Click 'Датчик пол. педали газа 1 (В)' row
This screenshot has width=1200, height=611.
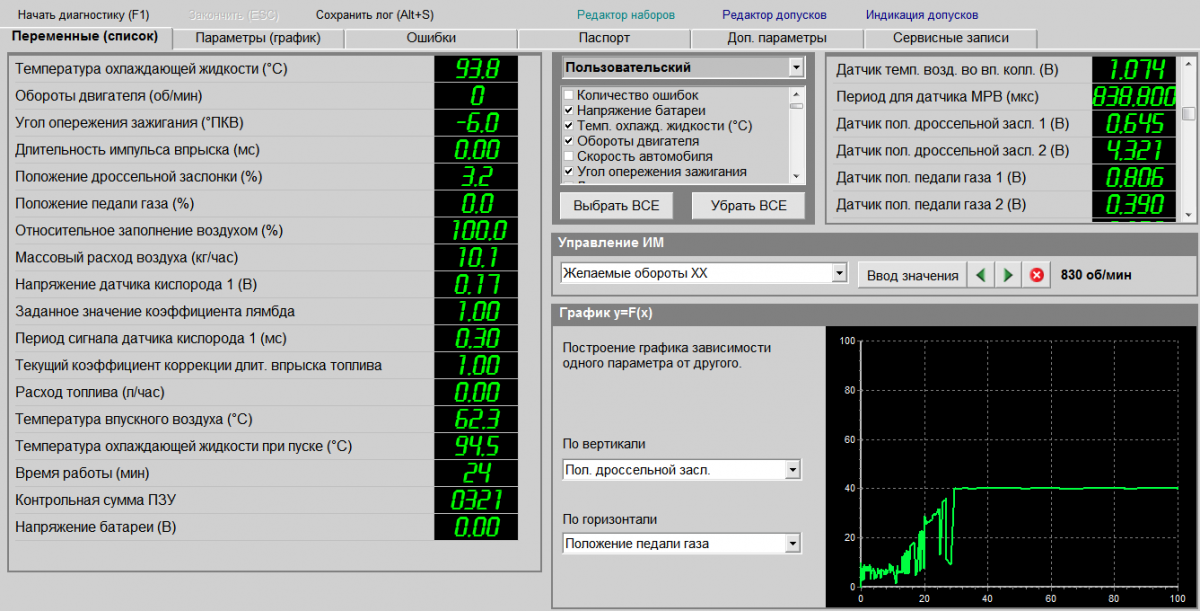point(1004,178)
